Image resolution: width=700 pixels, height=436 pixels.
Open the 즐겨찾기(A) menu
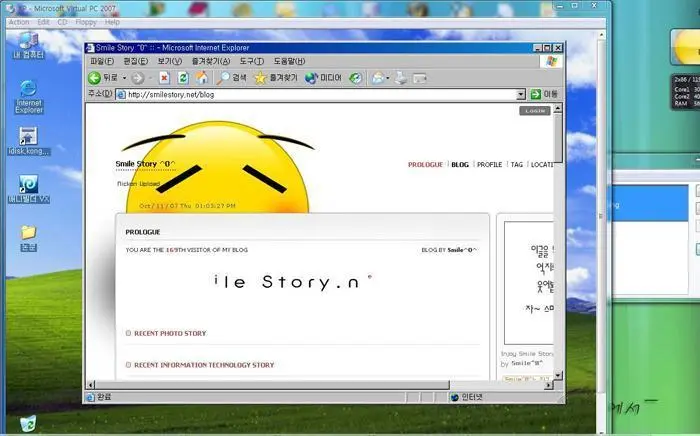(211, 61)
